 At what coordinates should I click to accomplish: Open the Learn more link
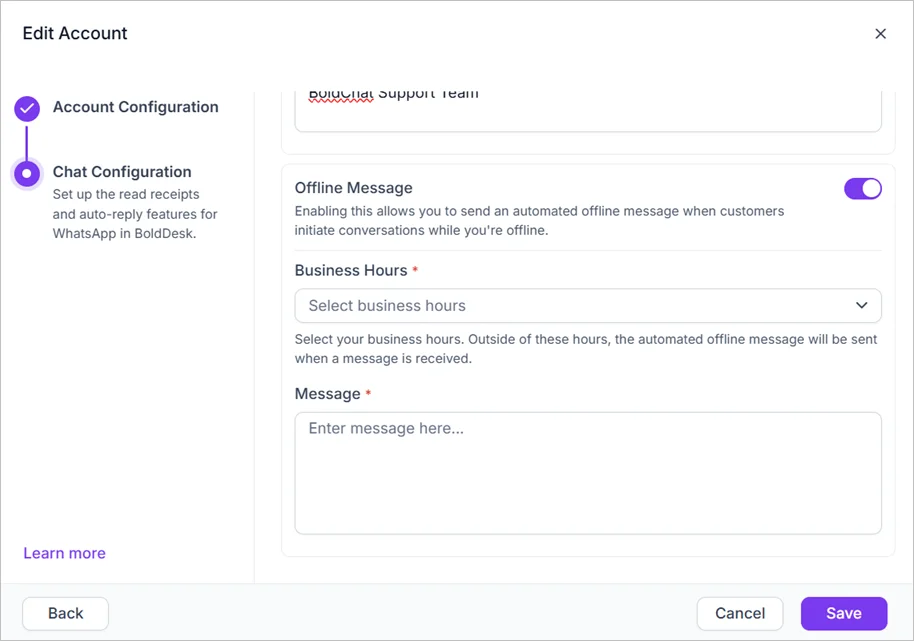pos(64,553)
